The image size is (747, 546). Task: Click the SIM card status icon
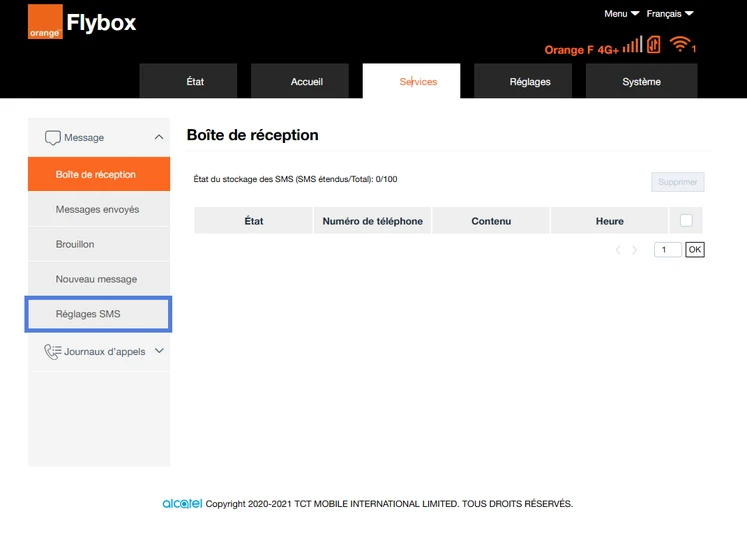click(x=654, y=45)
